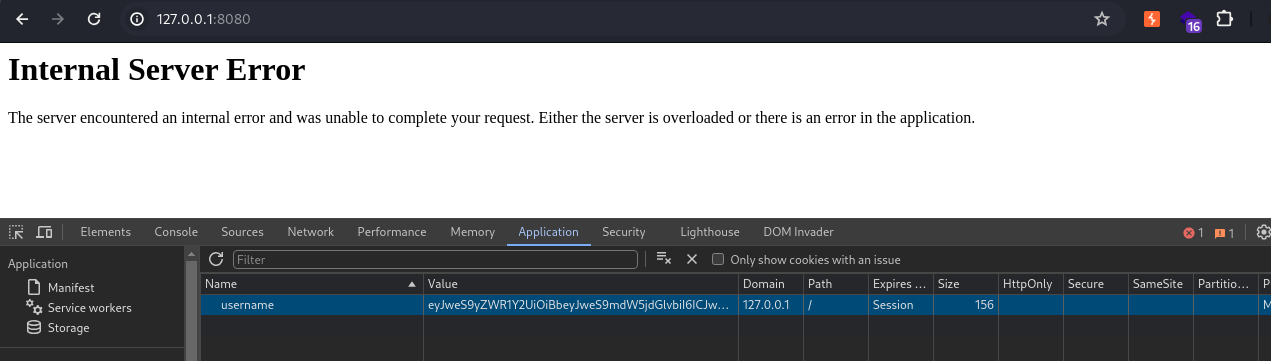Go back using browser back arrow
This screenshot has height=361, width=1271.
coord(23,19)
